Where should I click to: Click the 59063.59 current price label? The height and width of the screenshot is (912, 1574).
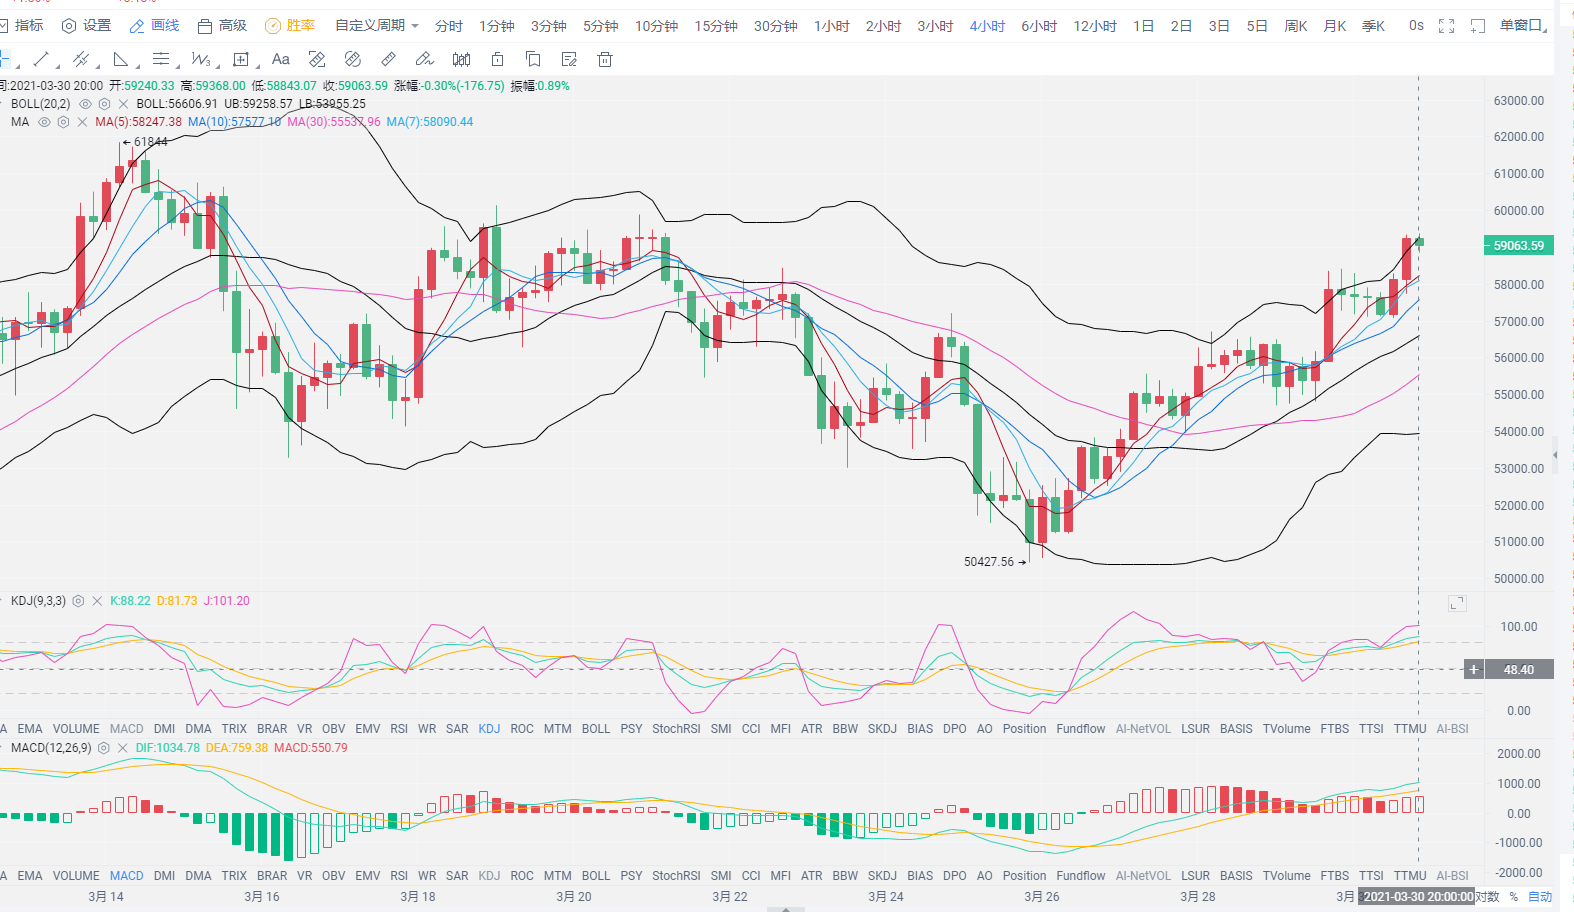[1518, 245]
